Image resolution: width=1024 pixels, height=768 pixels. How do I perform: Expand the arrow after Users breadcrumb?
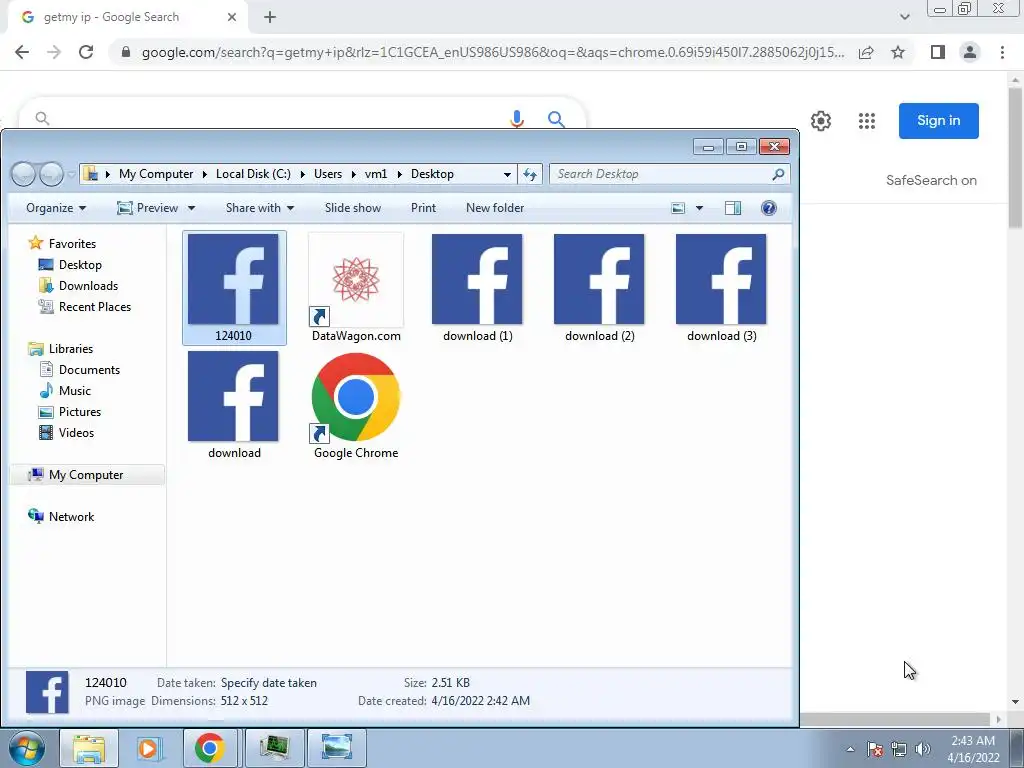[353, 174]
